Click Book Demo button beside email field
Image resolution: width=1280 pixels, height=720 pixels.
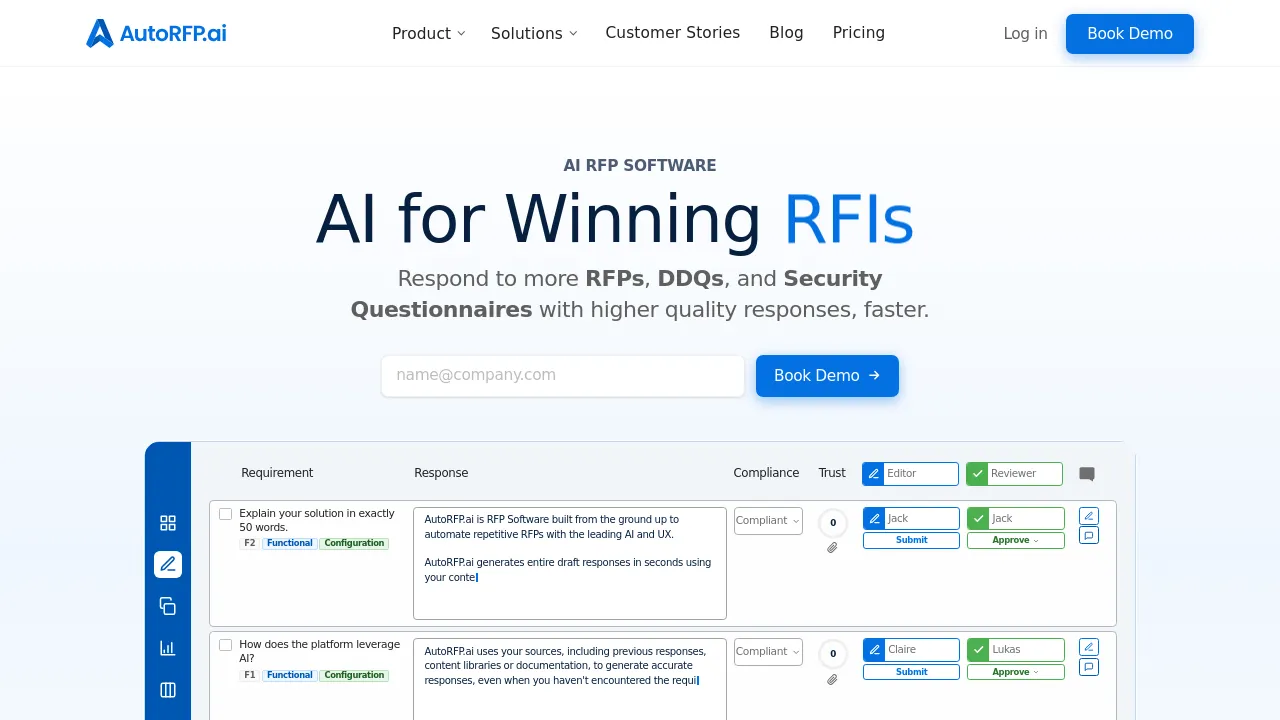827,376
